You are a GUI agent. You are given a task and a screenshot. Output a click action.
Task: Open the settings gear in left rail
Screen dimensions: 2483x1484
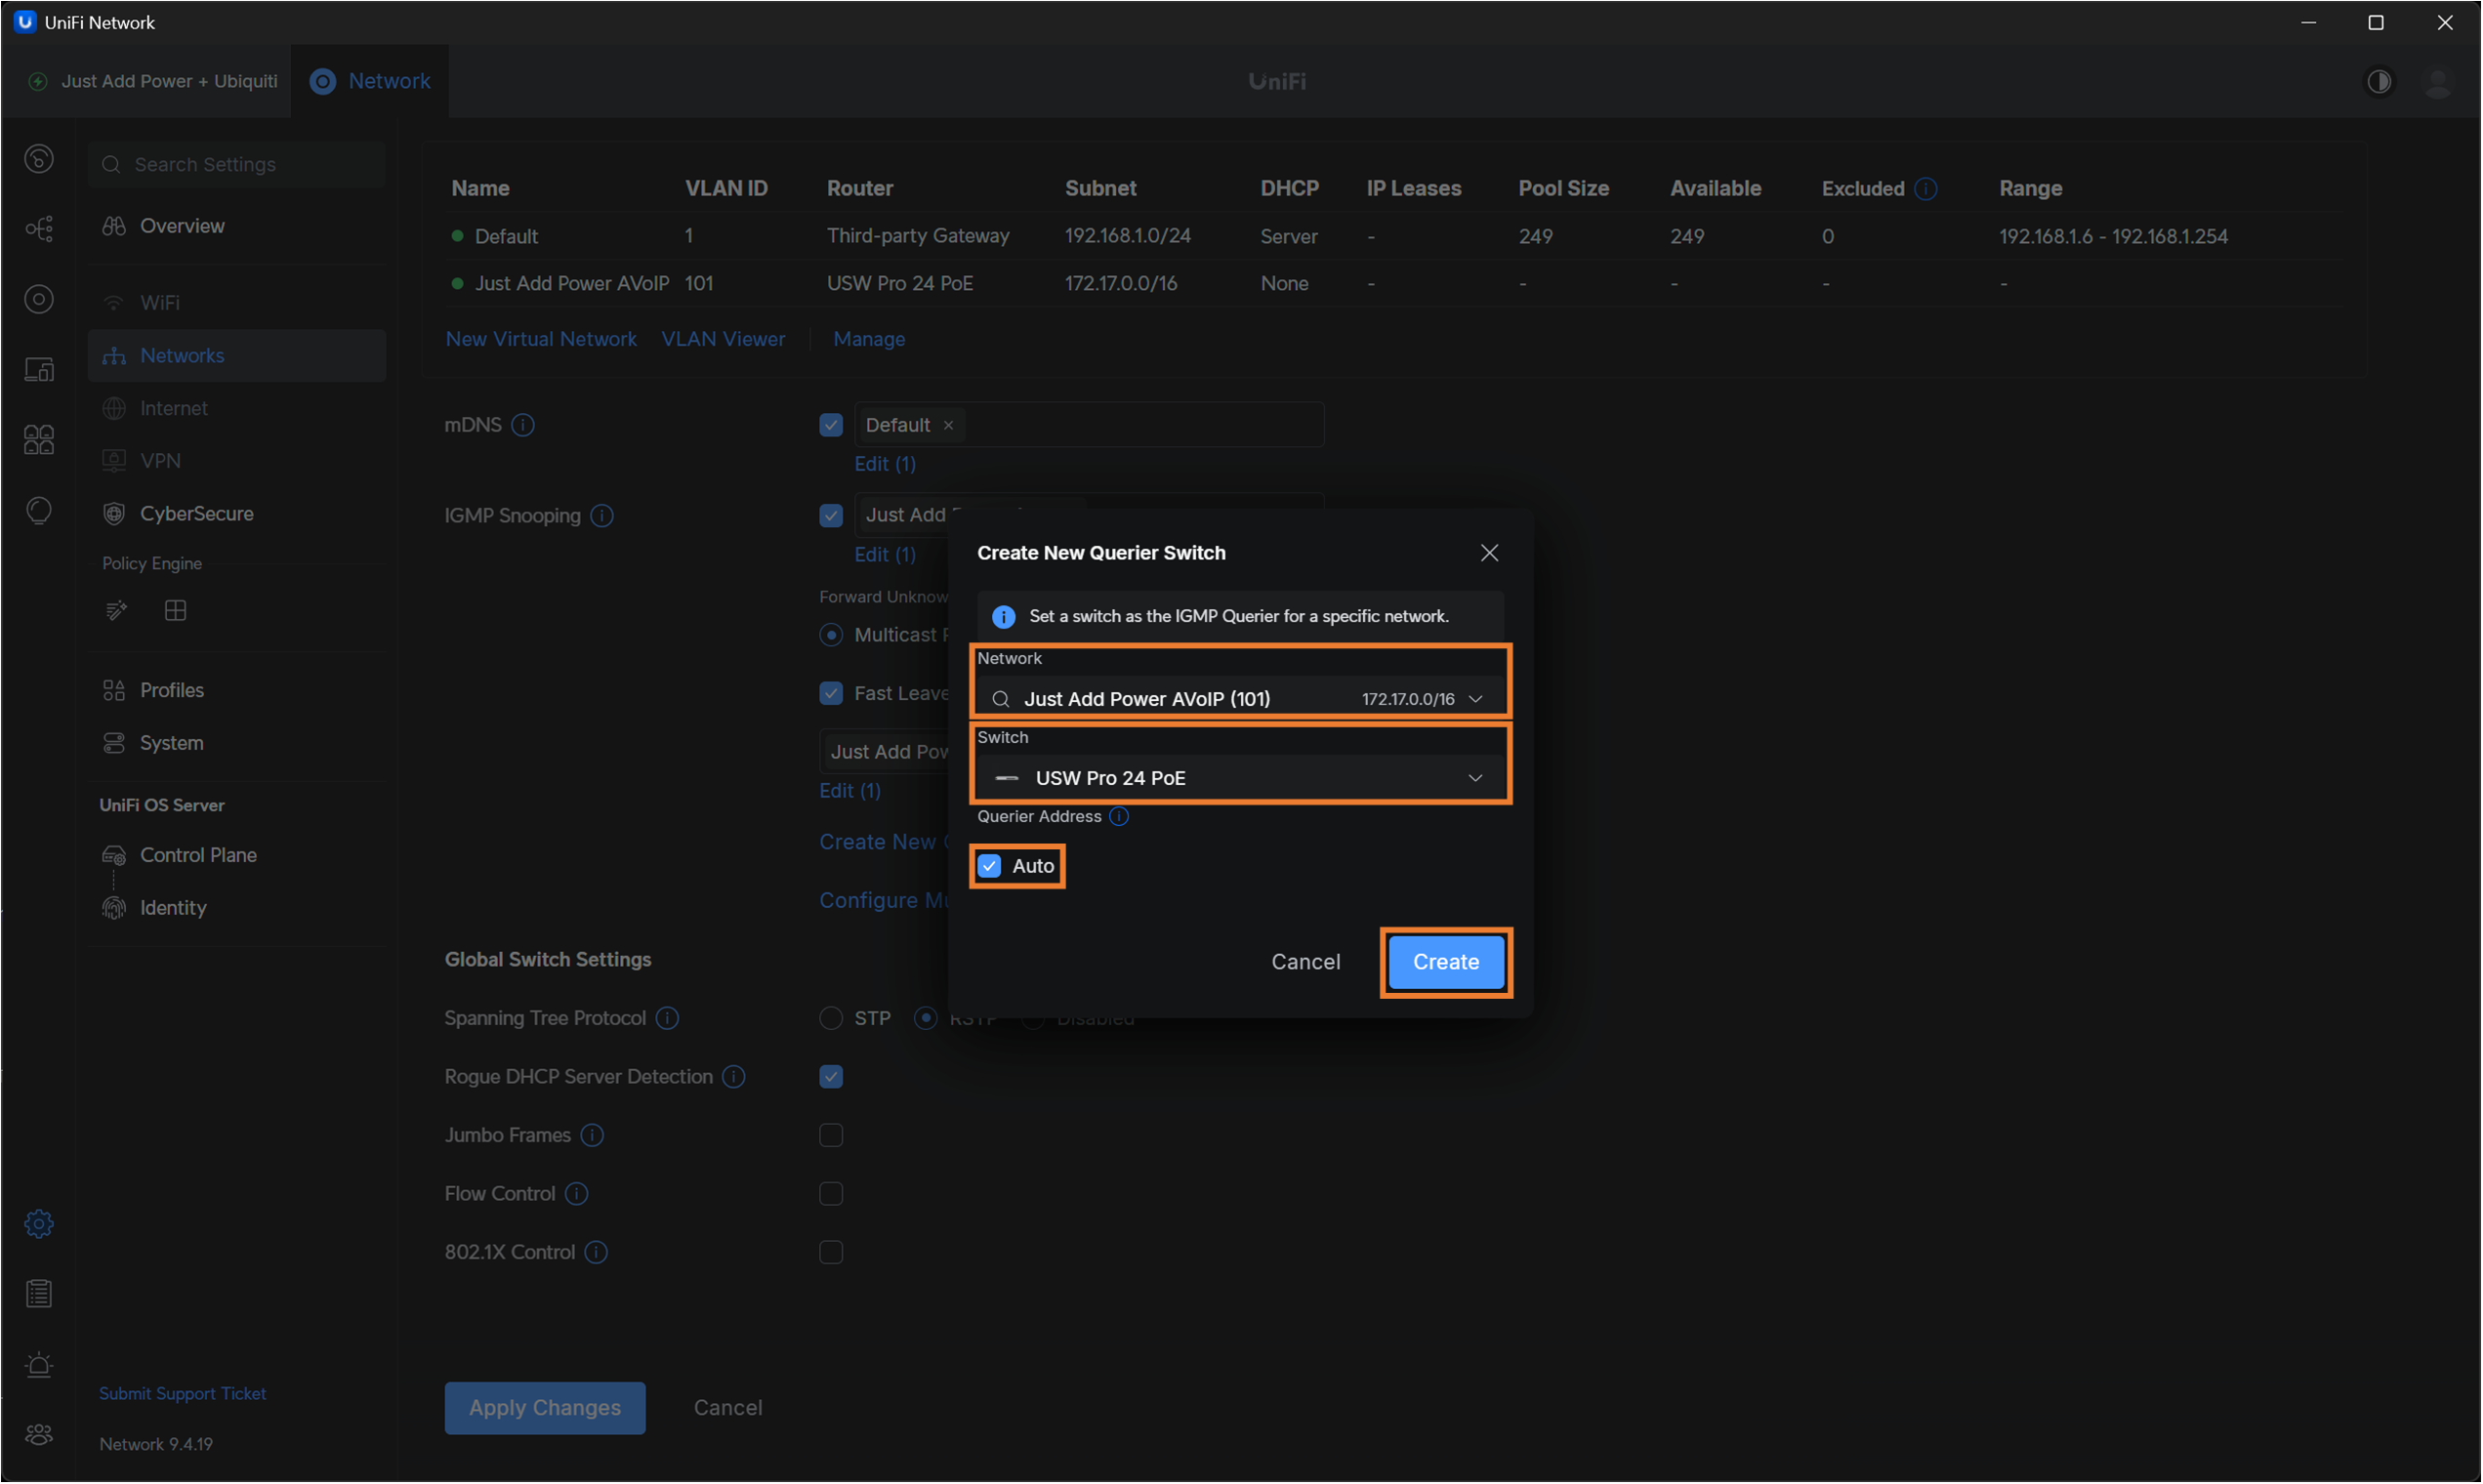(x=39, y=1223)
